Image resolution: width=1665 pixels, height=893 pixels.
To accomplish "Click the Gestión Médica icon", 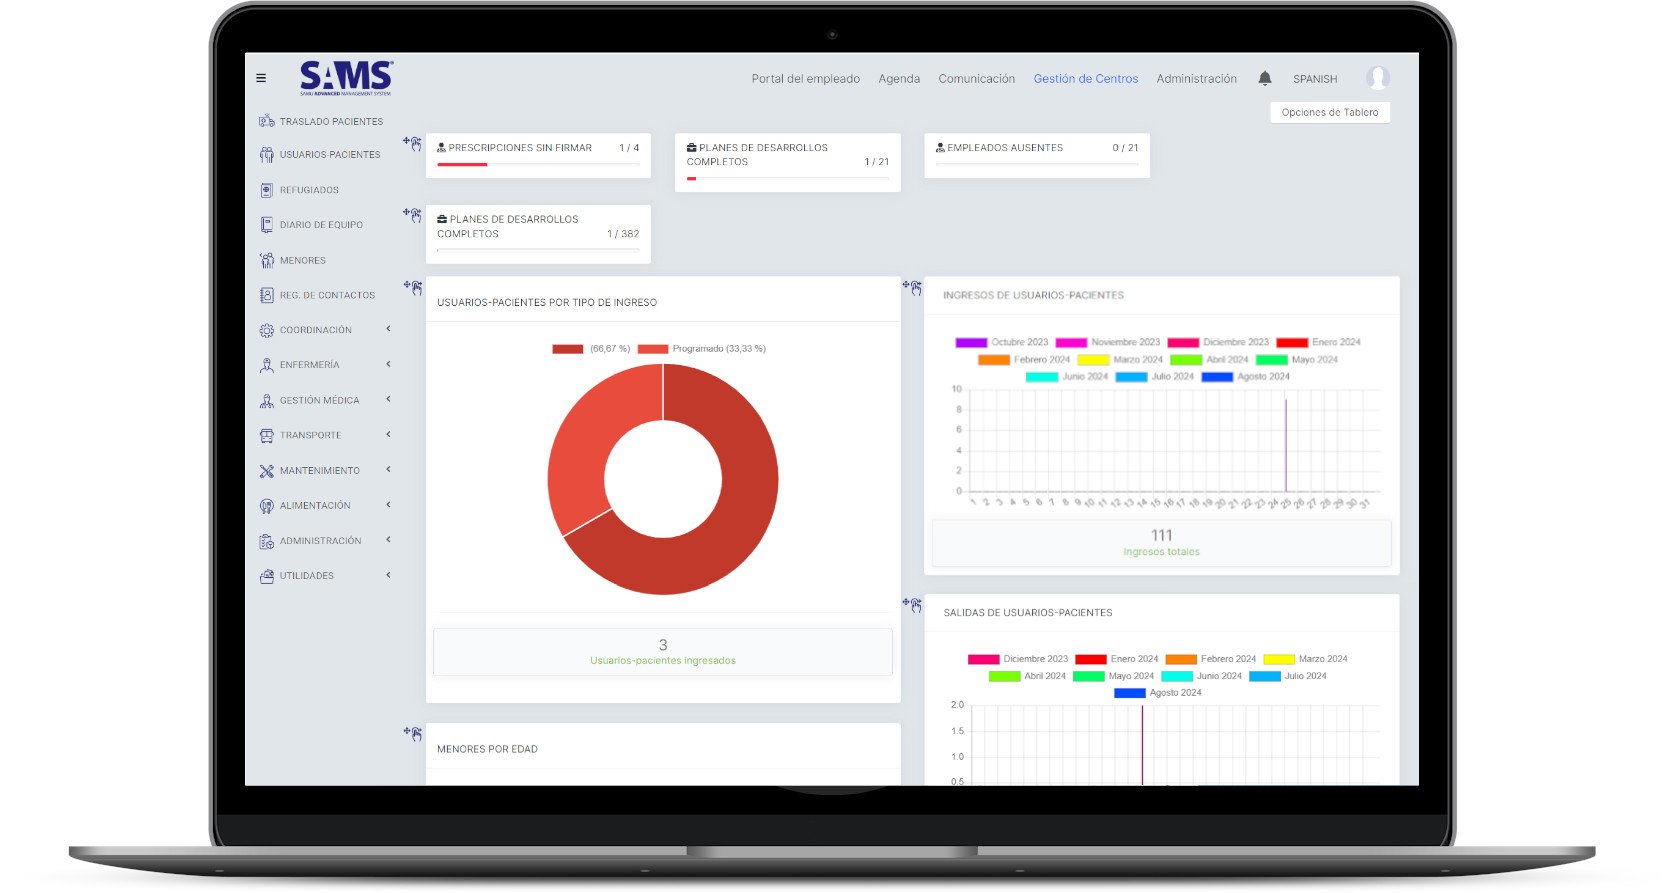I will click(267, 400).
